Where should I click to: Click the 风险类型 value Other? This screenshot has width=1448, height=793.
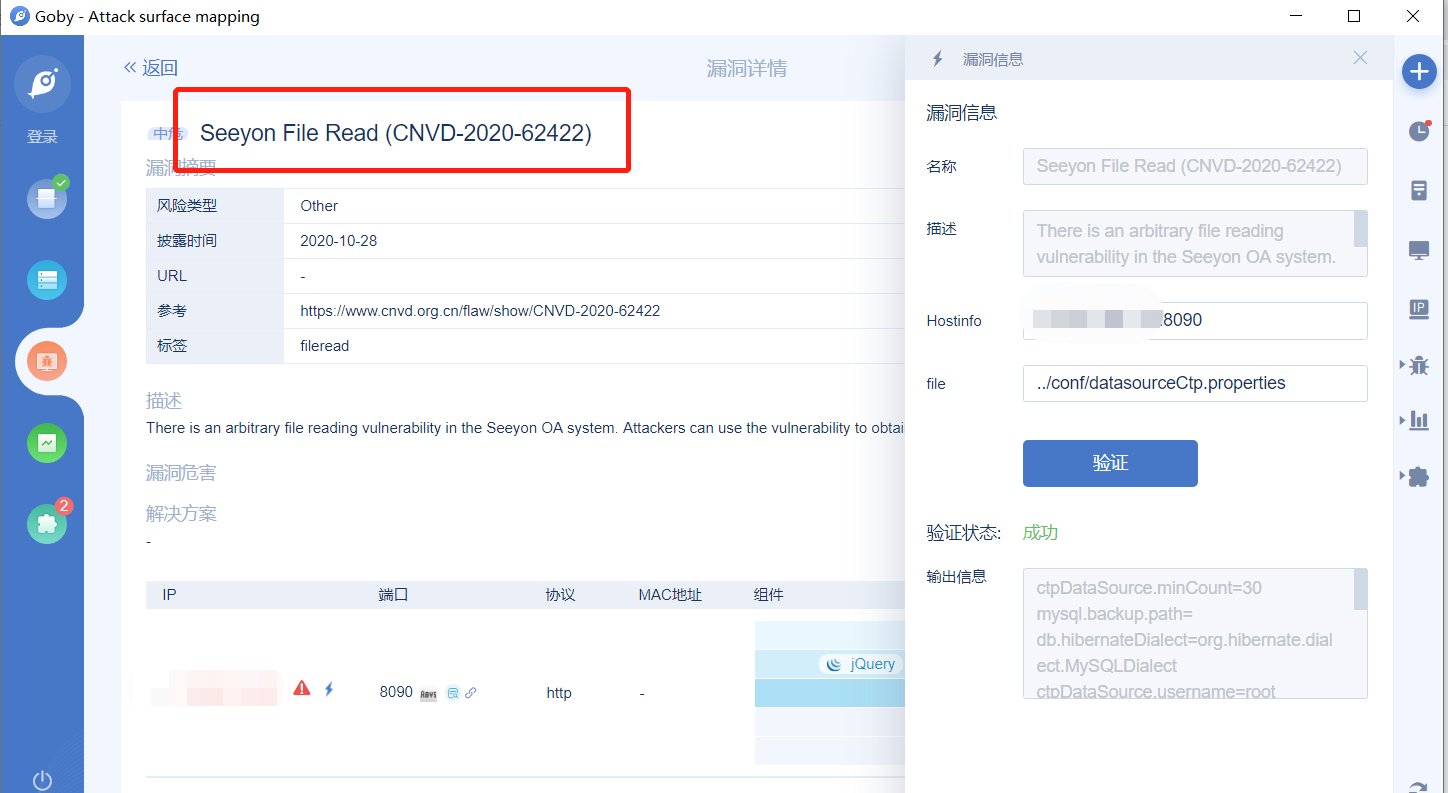[319, 206]
